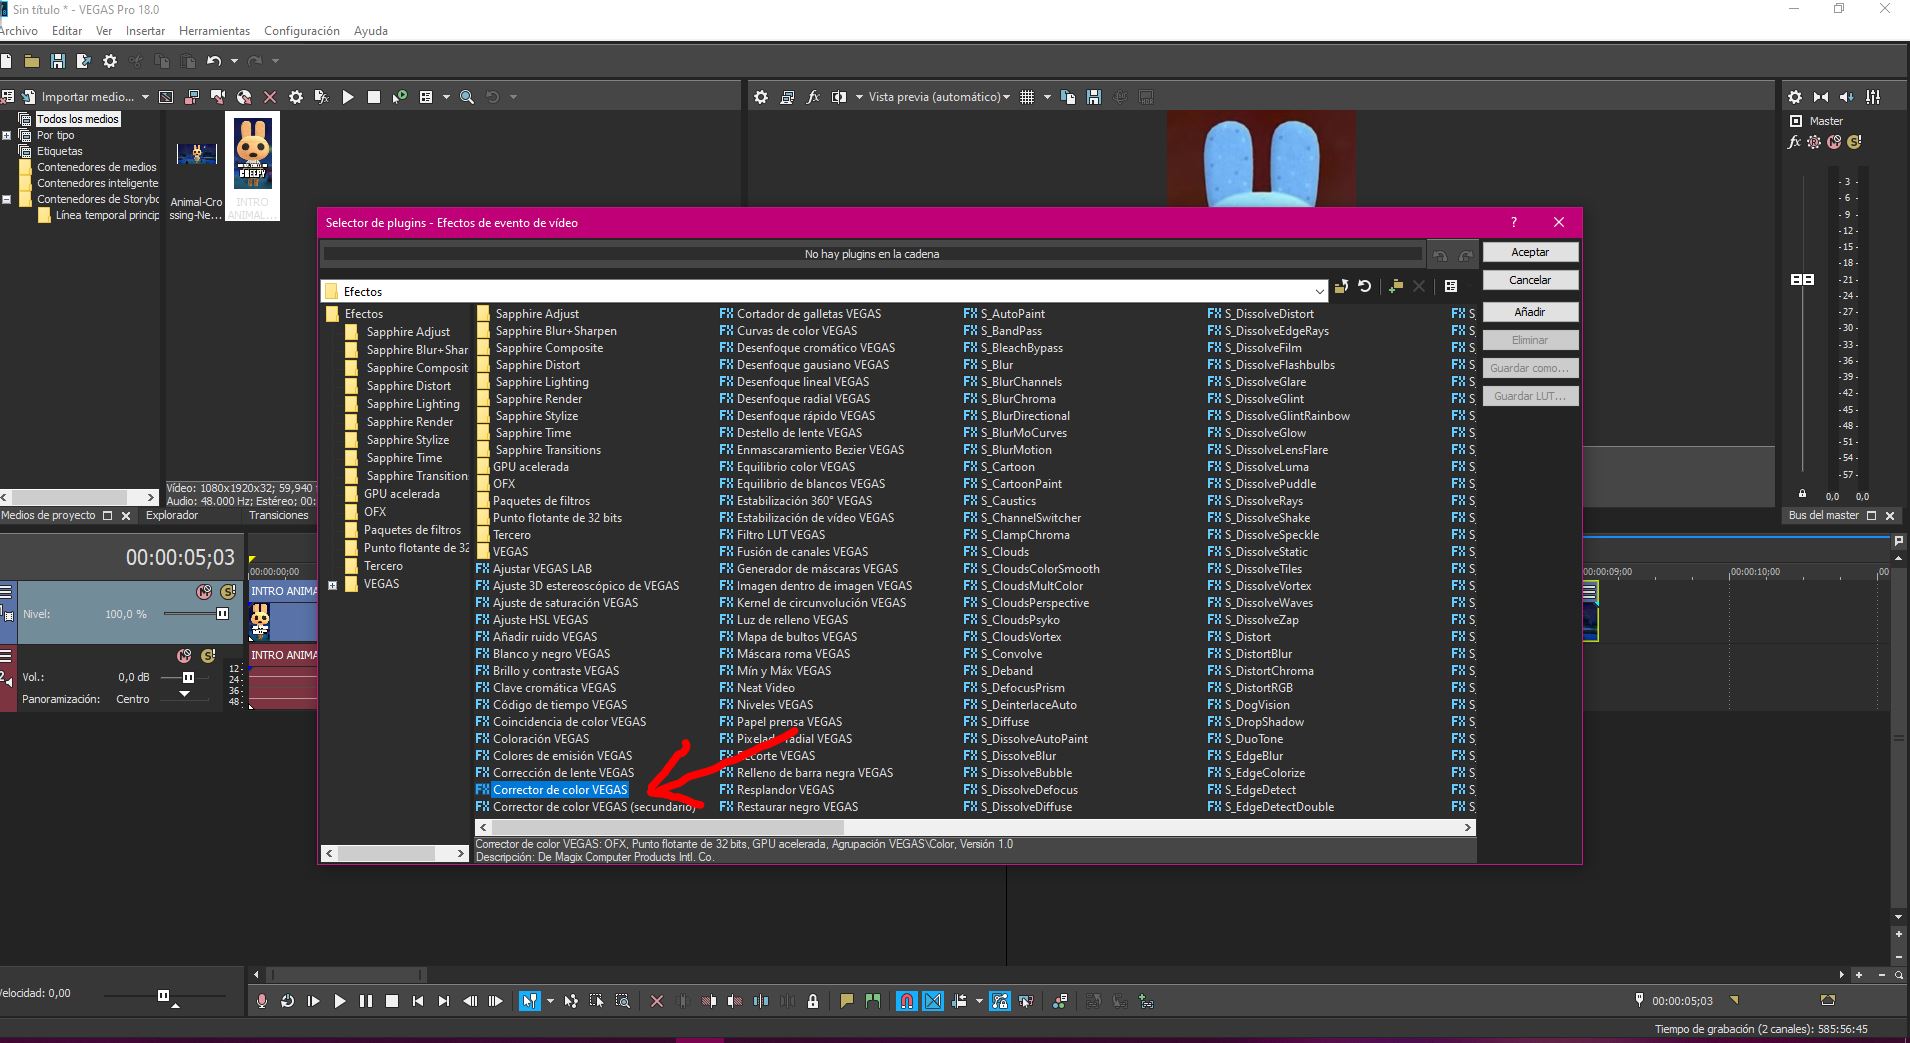Create a new project with the blank page icon
This screenshot has height=1043, width=1910.
(x=6, y=61)
